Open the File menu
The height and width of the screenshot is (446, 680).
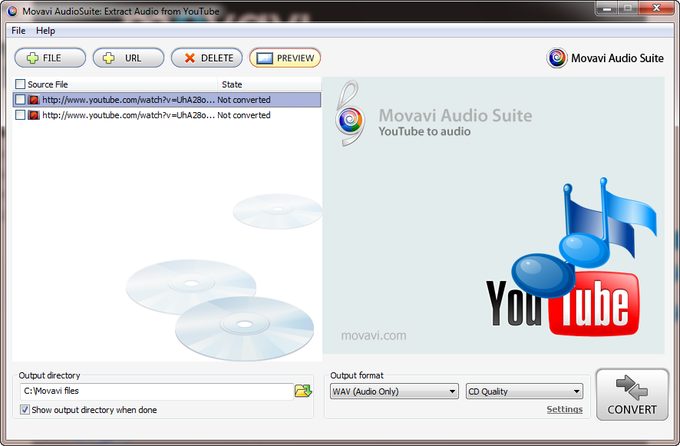click(x=18, y=30)
